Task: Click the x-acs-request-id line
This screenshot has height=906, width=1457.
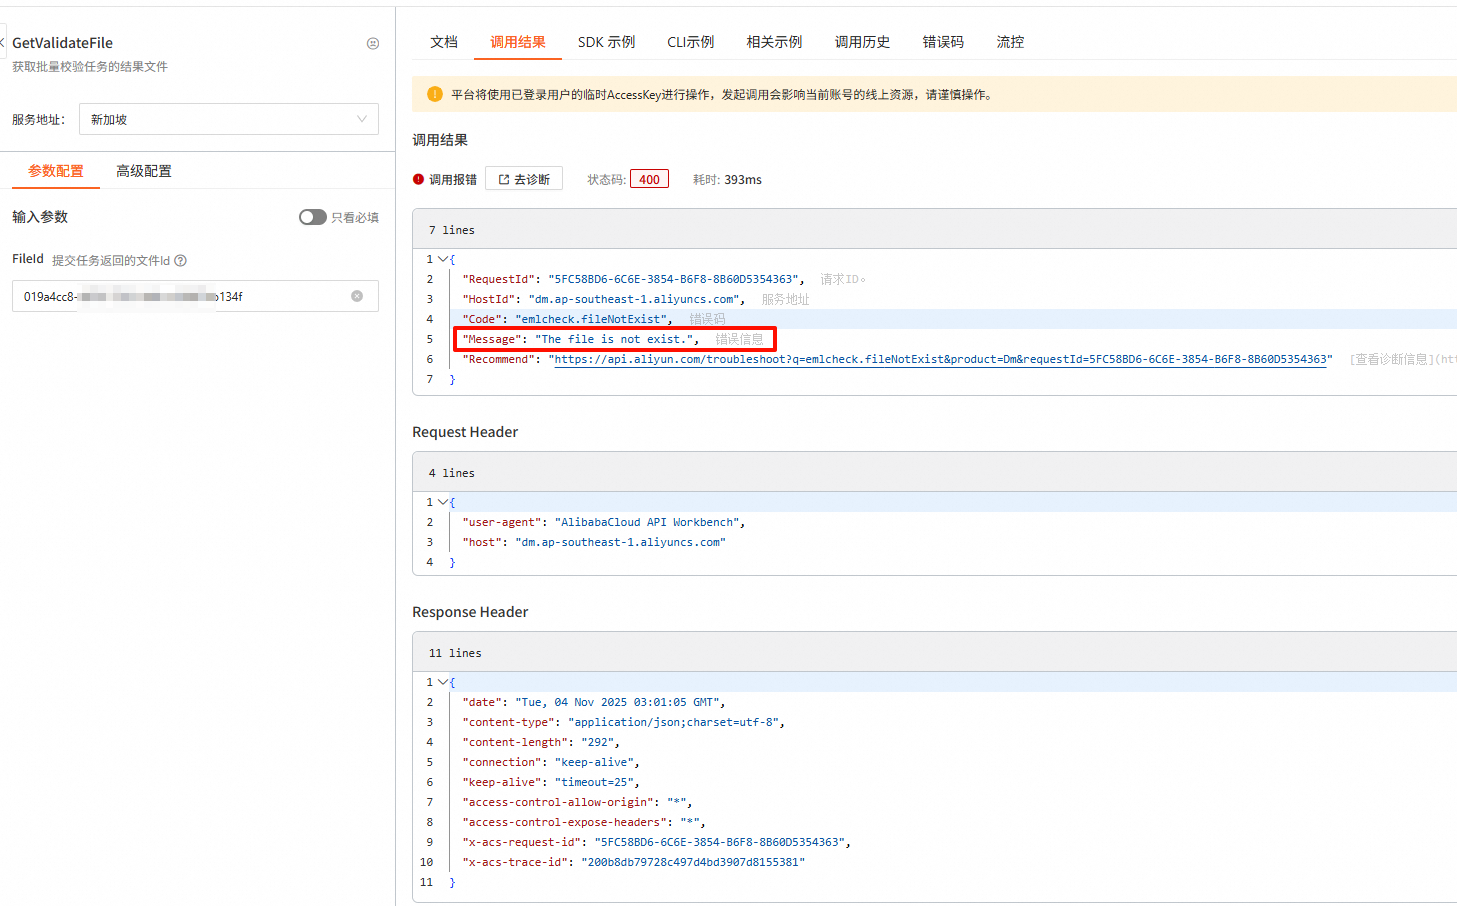Action: (x=656, y=842)
